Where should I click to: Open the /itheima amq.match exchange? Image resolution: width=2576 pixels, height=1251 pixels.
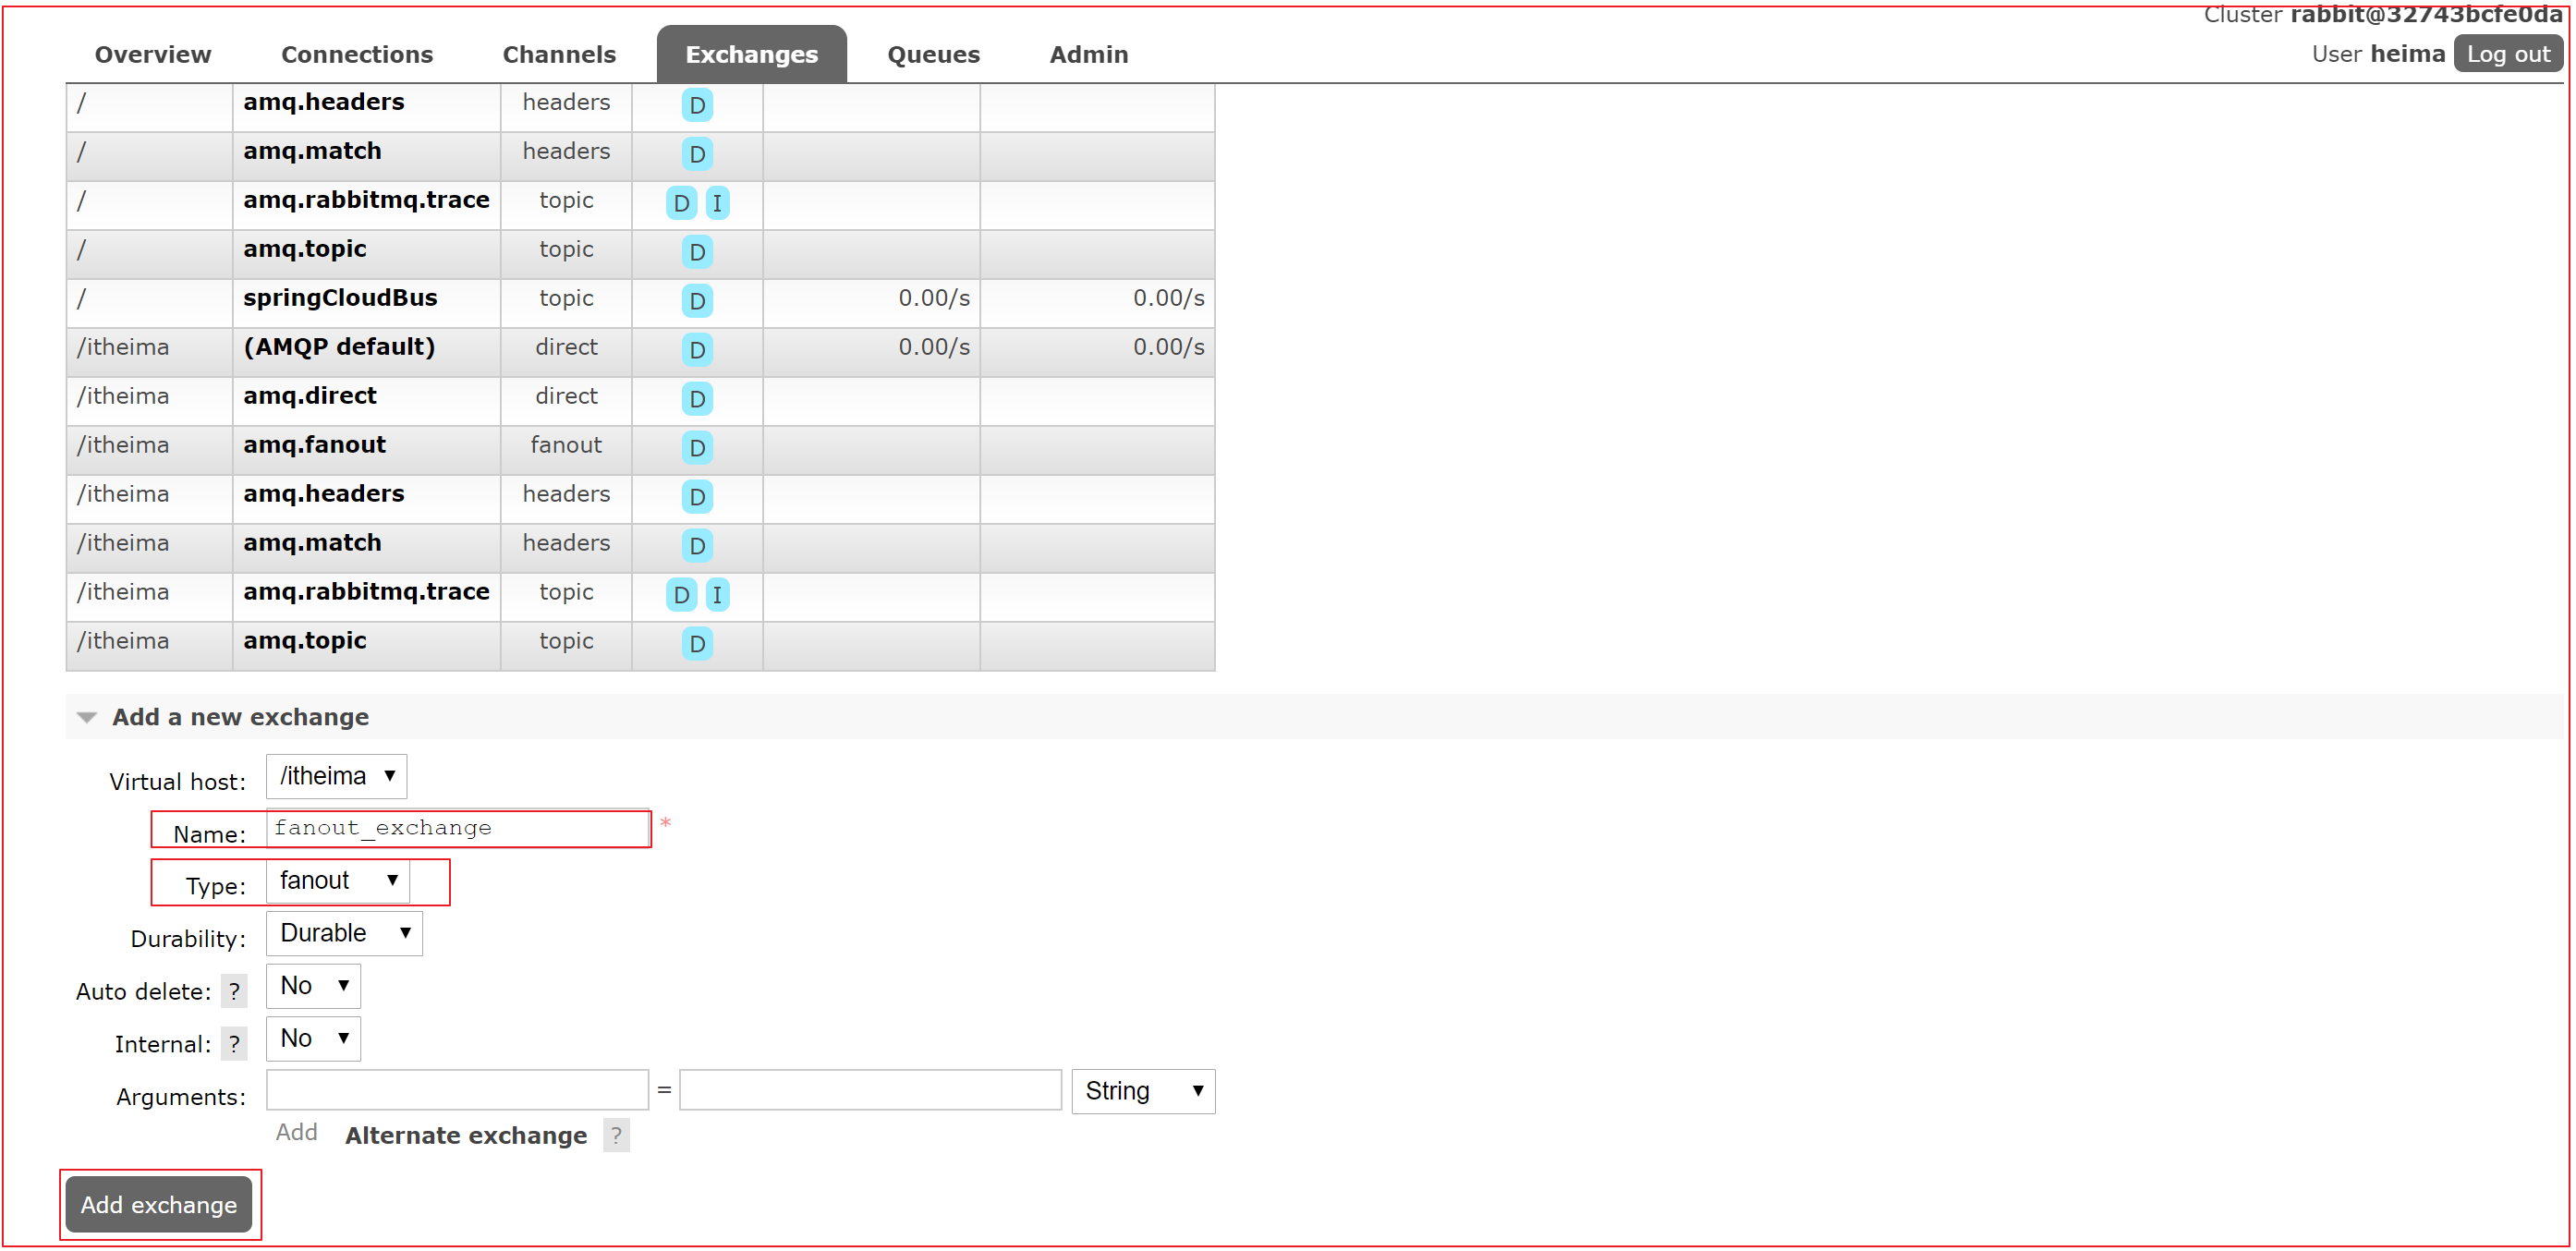coord(312,543)
